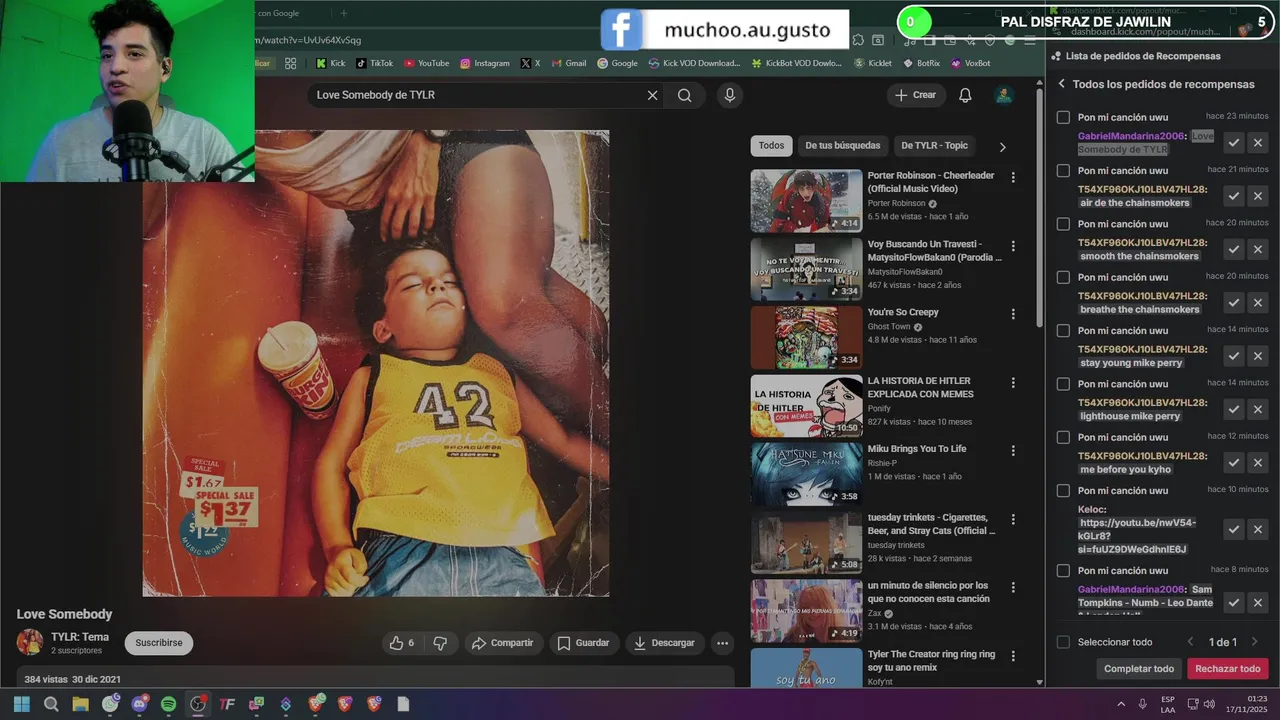This screenshot has height=720, width=1280.
Task: Like the Love Somebody video
Action: [401, 643]
